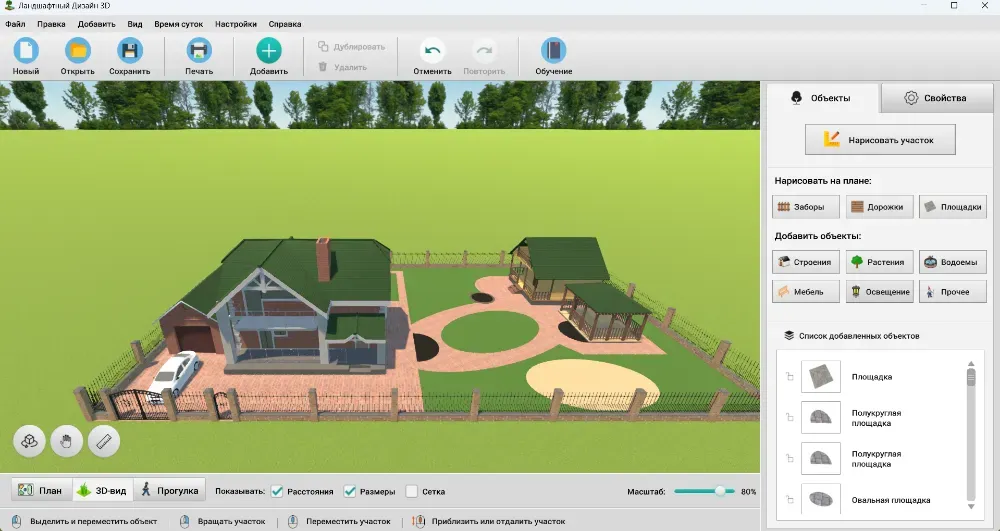Click the Список добавленных объектов layers icon
The image size is (1000, 531).
pos(789,335)
